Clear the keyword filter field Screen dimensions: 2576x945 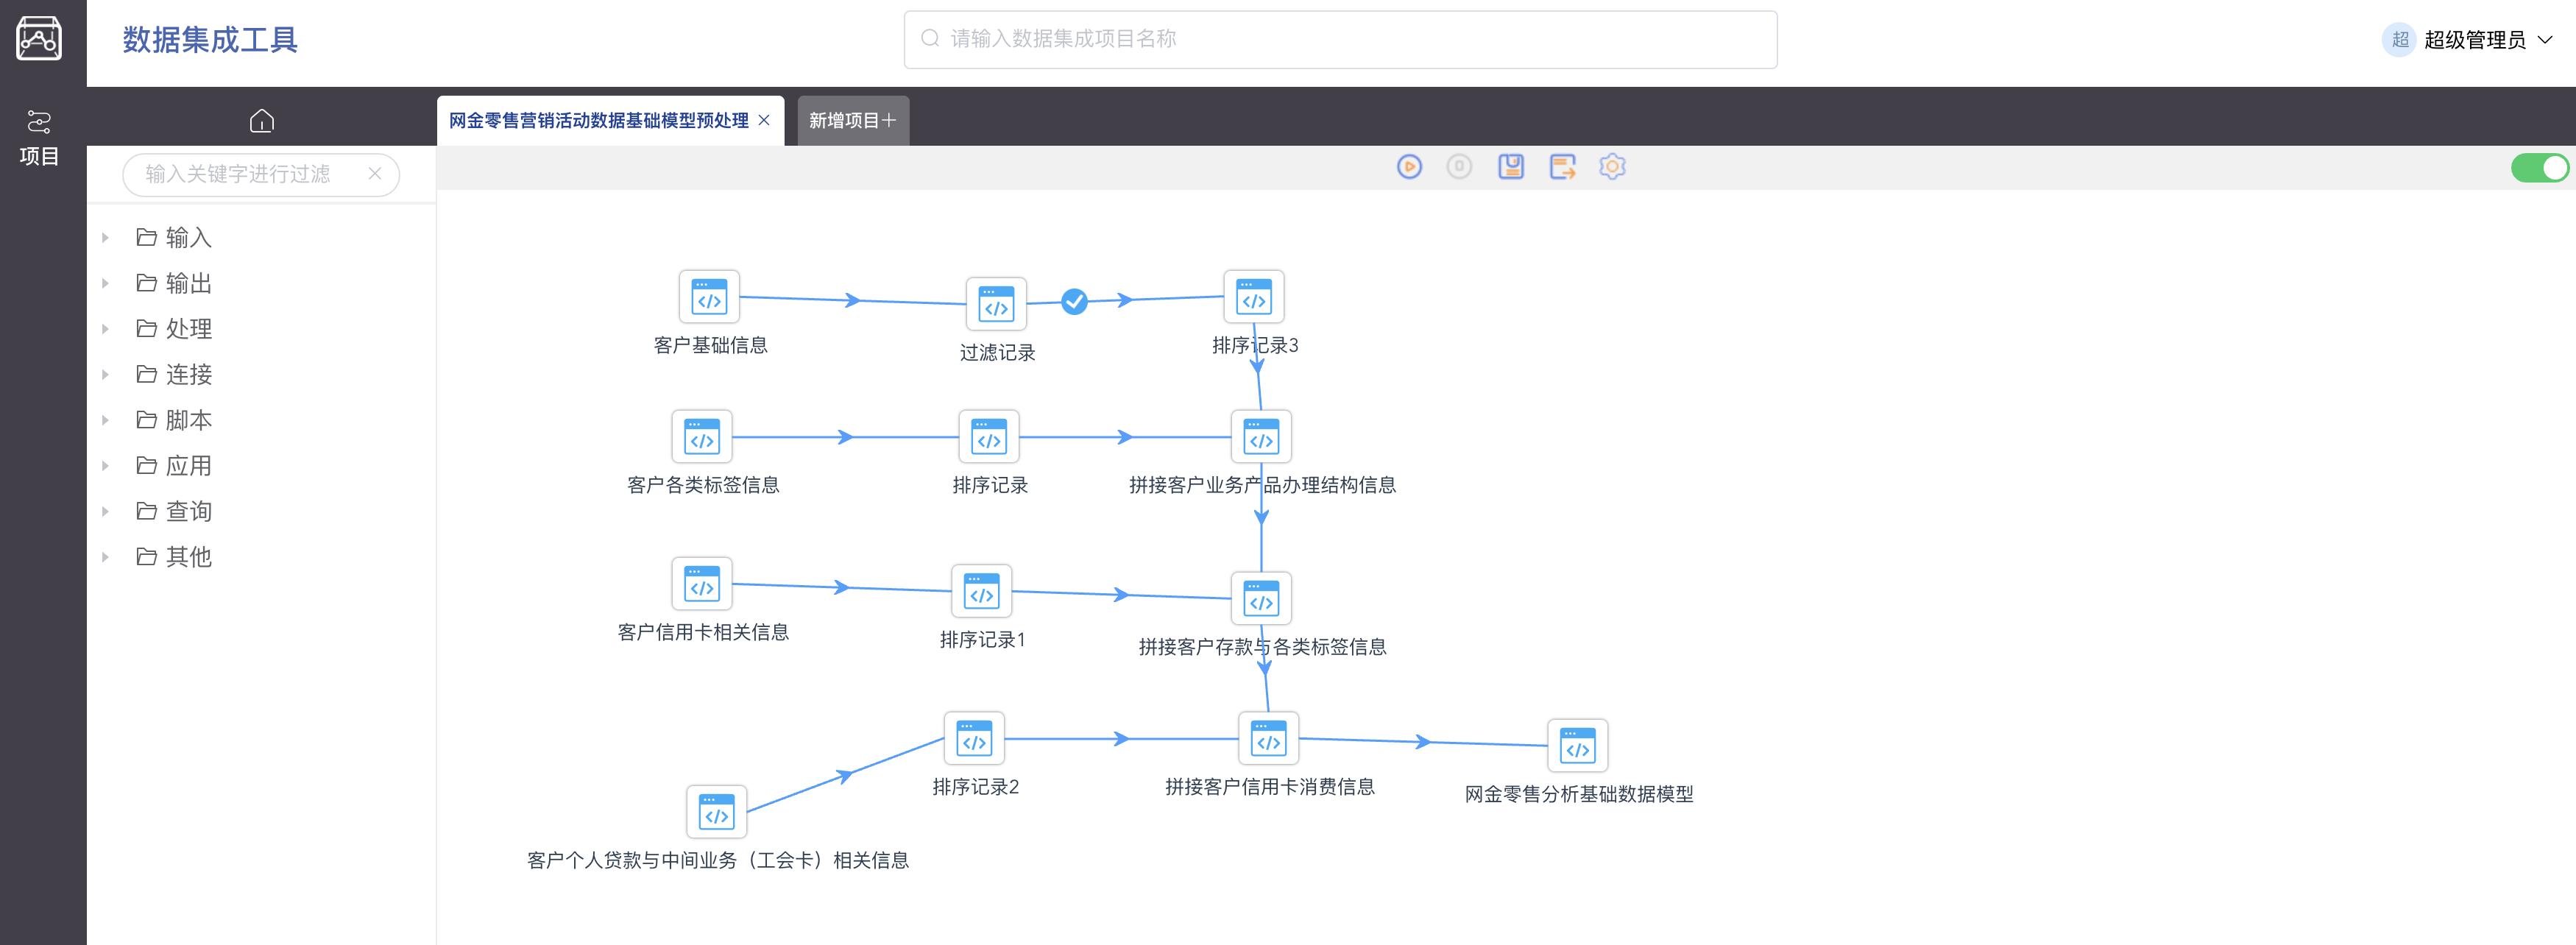(375, 174)
